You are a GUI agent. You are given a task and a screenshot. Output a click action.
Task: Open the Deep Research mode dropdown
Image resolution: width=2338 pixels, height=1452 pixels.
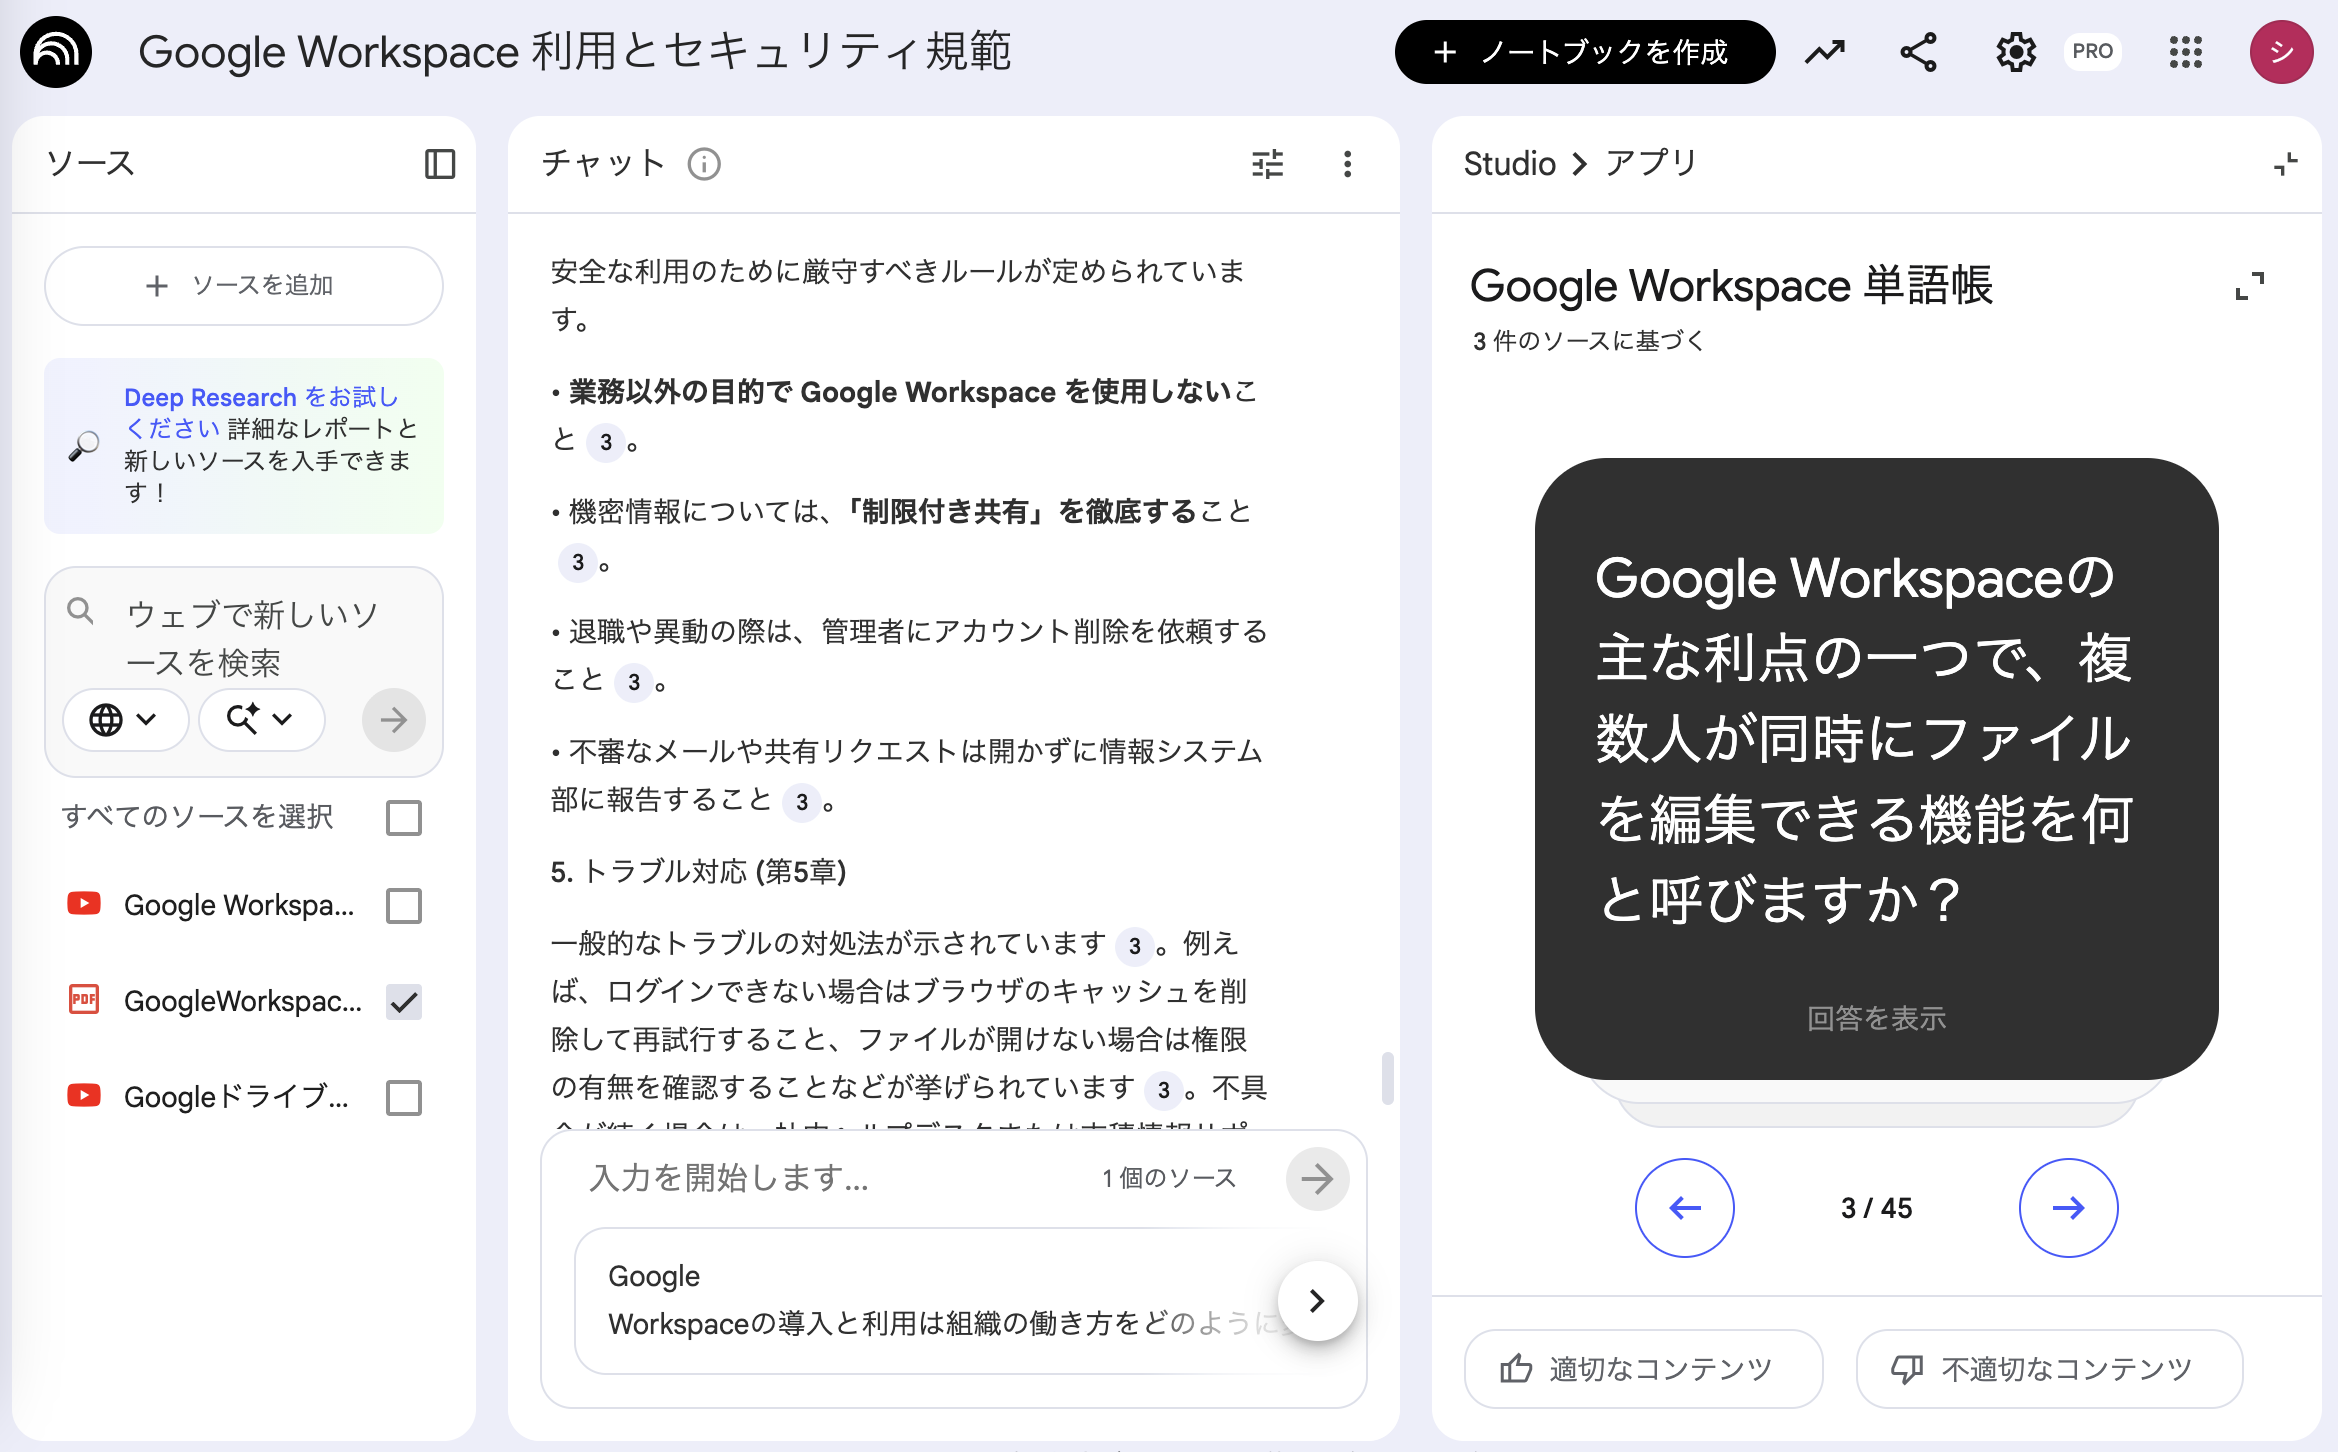click(260, 719)
